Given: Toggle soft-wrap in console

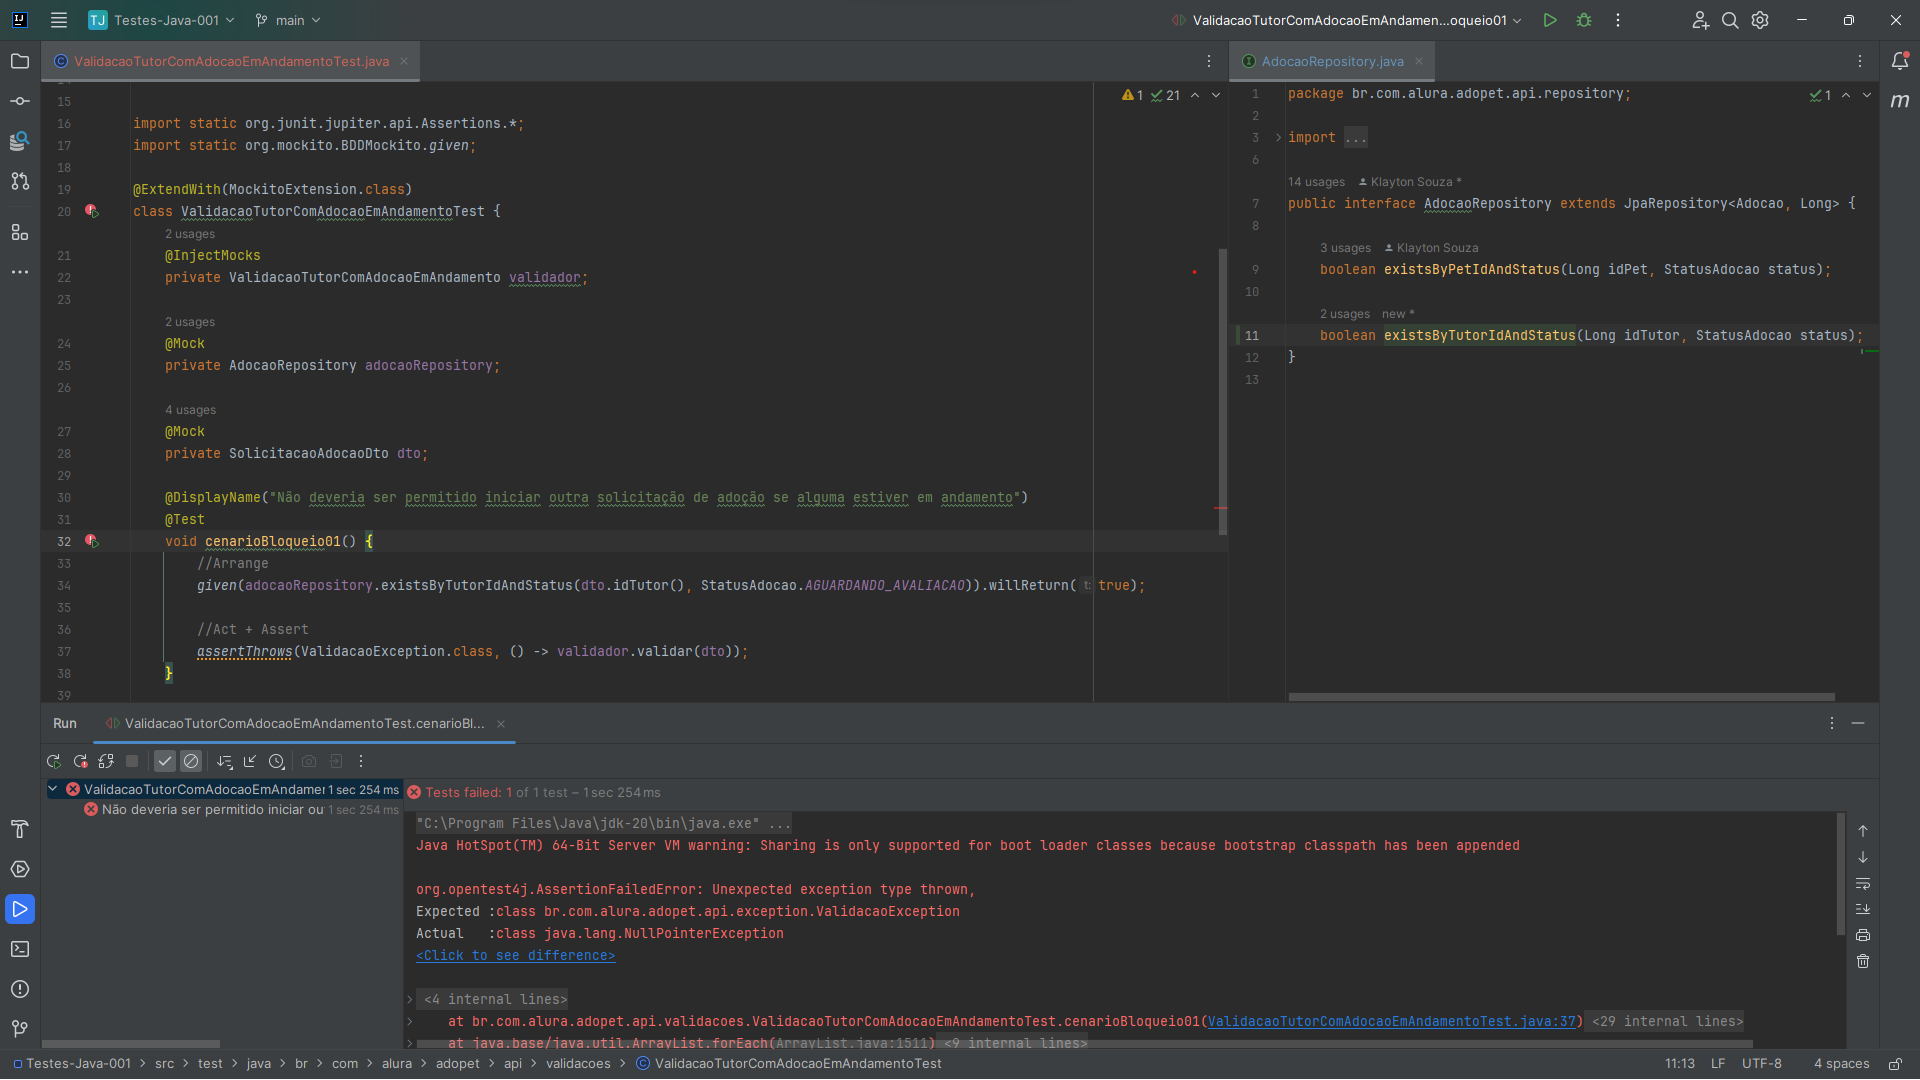Looking at the screenshot, I should (x=1863, y=884).
